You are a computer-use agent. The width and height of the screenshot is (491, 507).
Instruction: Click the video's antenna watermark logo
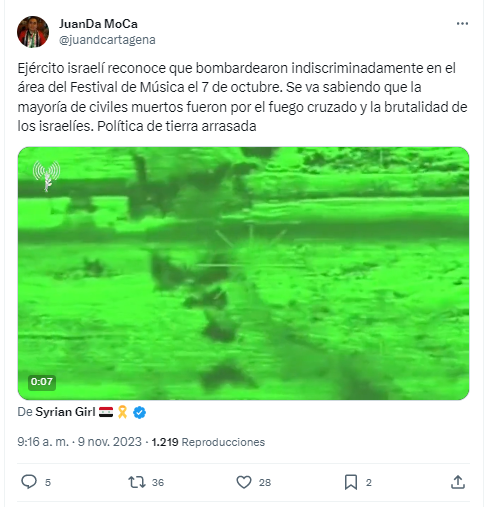tap(46, 176)
